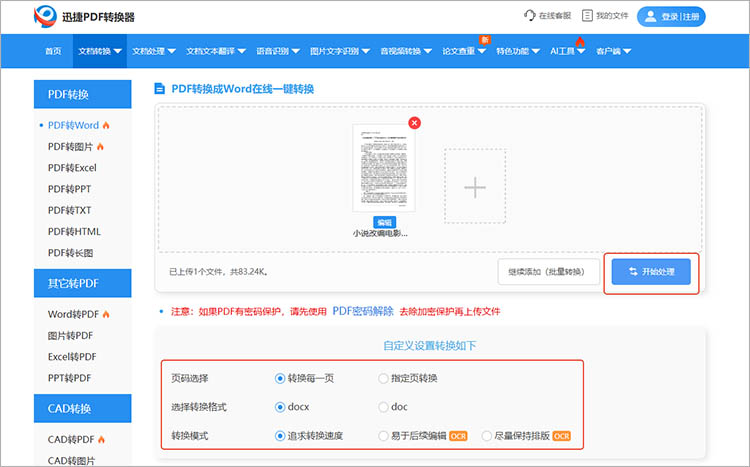Click the 在线客服 headset icon
This screenshot has width=750, height=467.
tap(529, 16)
